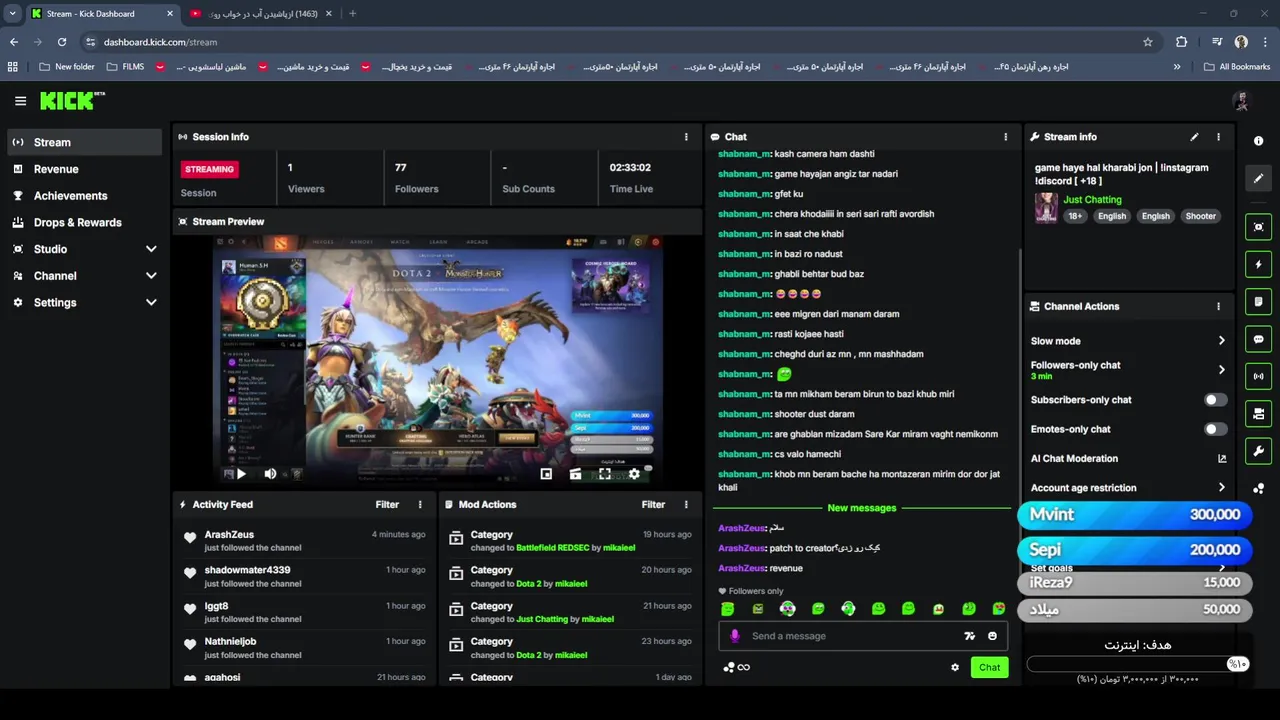This screenshot has height=720, width=1280.
Task: Open All Bookmarks folder
Action: coord(1237,67)
